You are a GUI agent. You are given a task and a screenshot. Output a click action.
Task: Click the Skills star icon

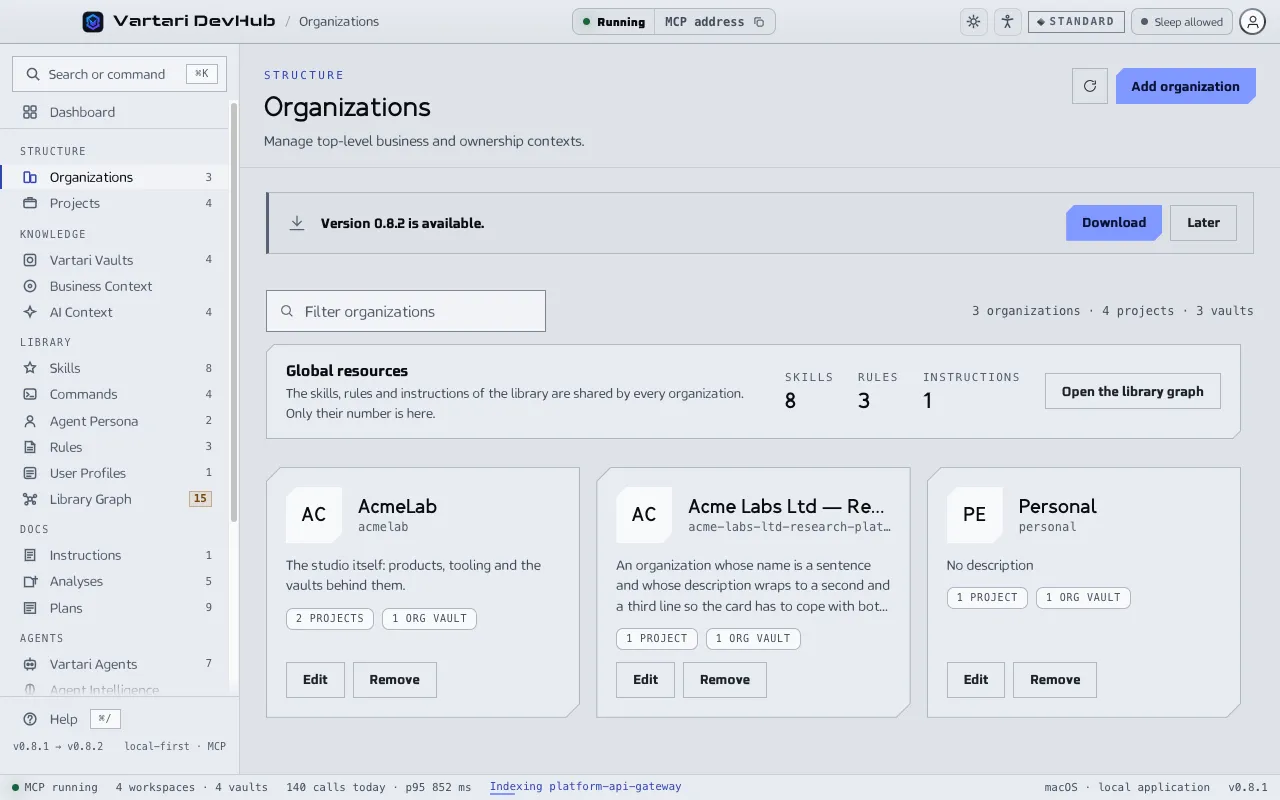click(30, 368)
